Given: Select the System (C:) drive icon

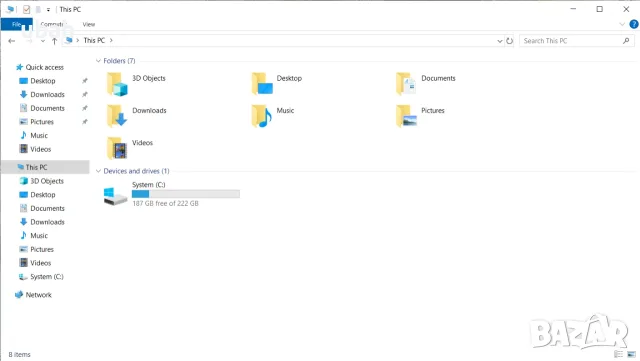Looking at the screenshot, I should click(115, 196).
